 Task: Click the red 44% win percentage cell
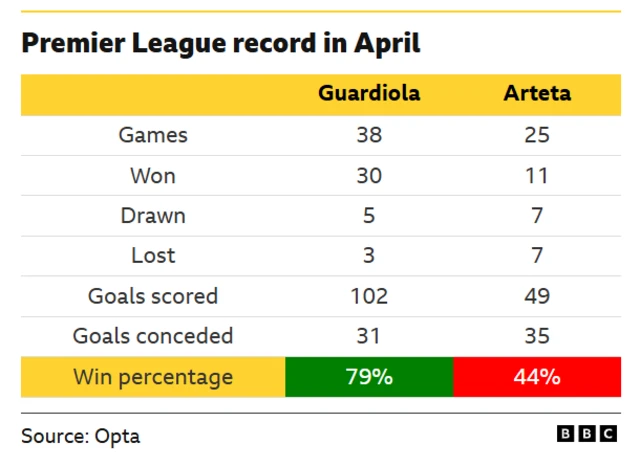coord(537,377)
